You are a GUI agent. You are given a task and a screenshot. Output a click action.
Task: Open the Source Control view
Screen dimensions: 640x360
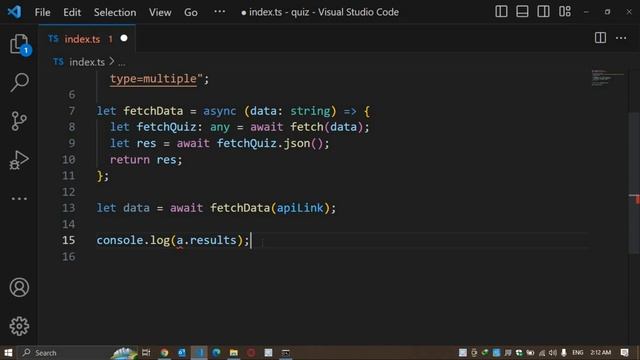point(19,121)
